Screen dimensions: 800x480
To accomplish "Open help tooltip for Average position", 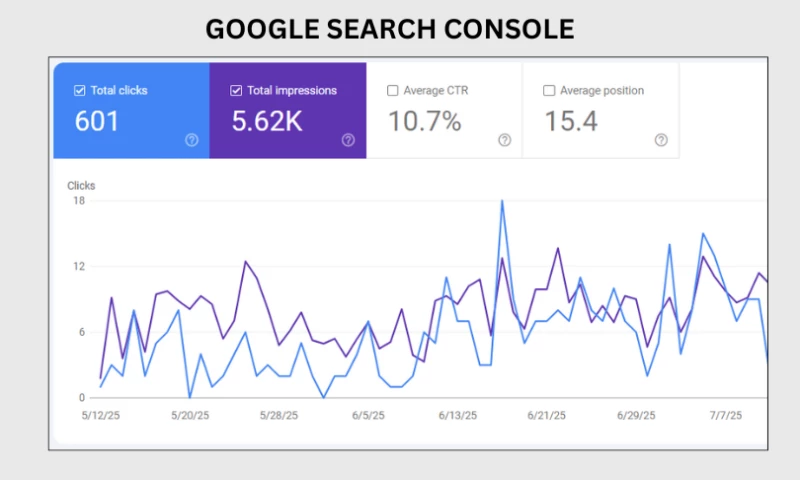I will 661,141.
